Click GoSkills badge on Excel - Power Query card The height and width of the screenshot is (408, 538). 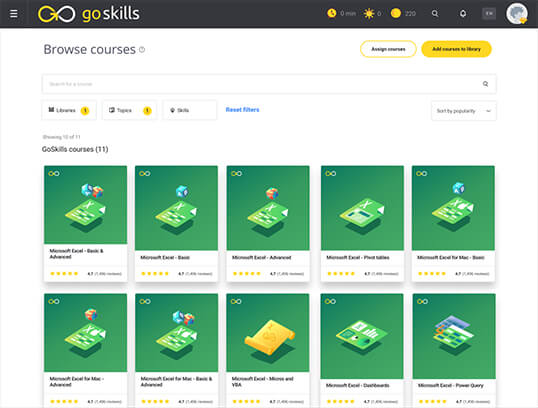tap(422, 301)
